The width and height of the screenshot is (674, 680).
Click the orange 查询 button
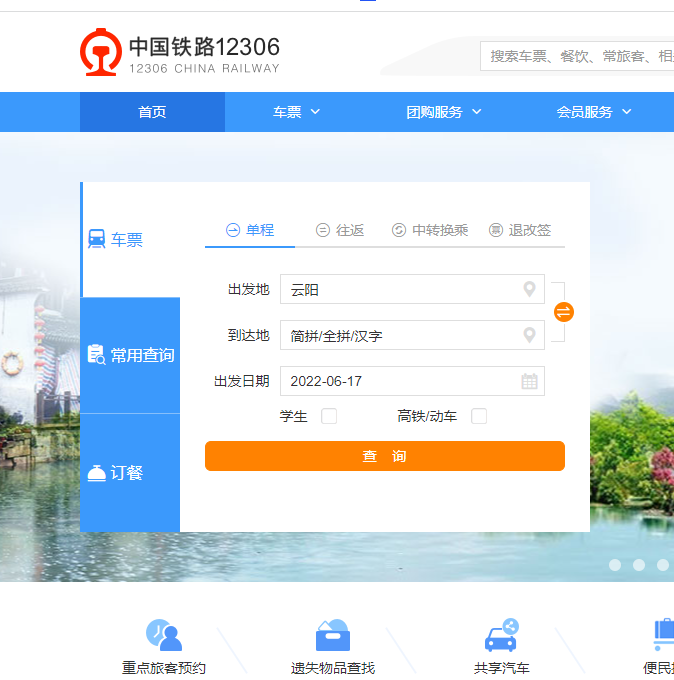[x=385, y=456]
